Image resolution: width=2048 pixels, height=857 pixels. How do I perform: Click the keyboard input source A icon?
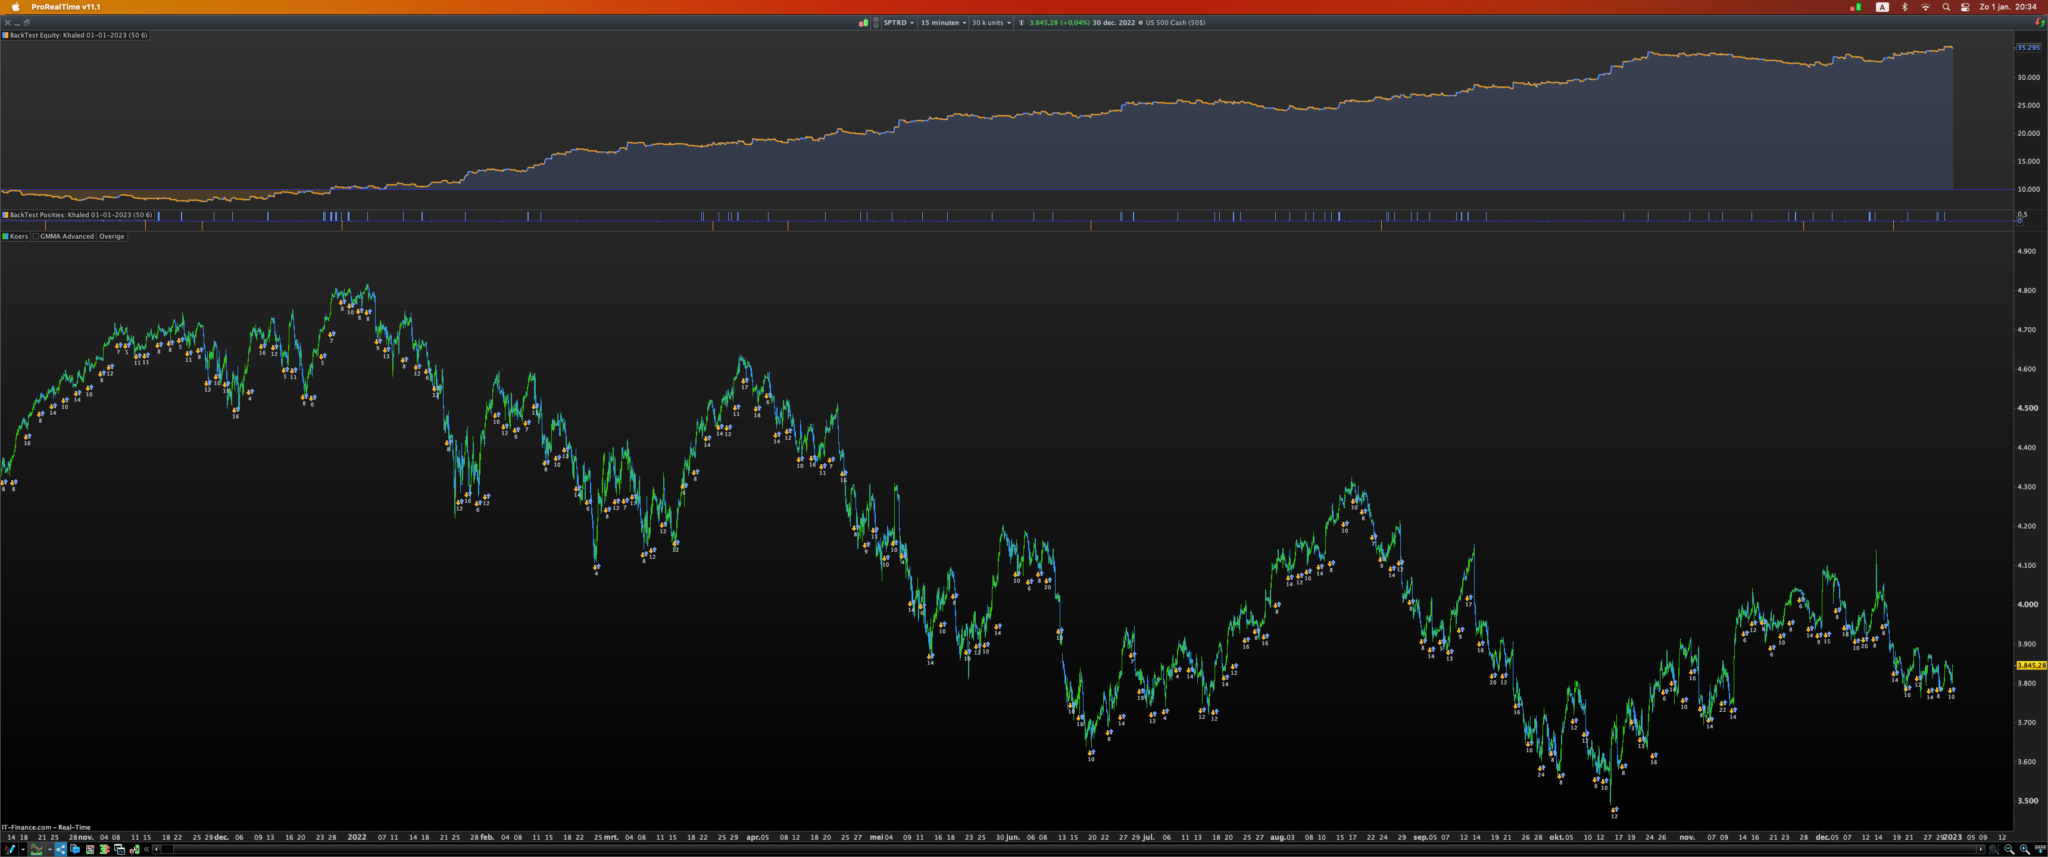click(1882, 7)
